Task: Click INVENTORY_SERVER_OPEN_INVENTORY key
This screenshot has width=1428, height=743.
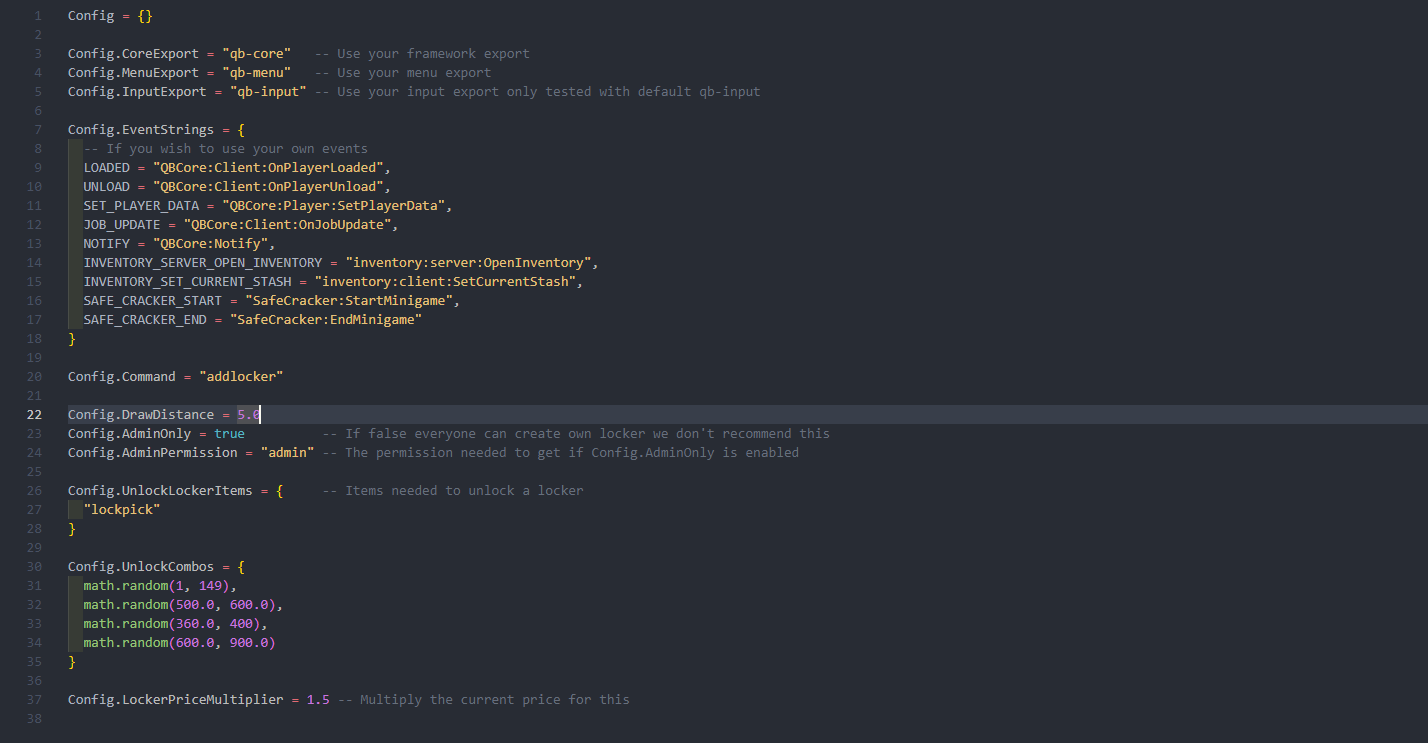Action: tap(203, 263)
